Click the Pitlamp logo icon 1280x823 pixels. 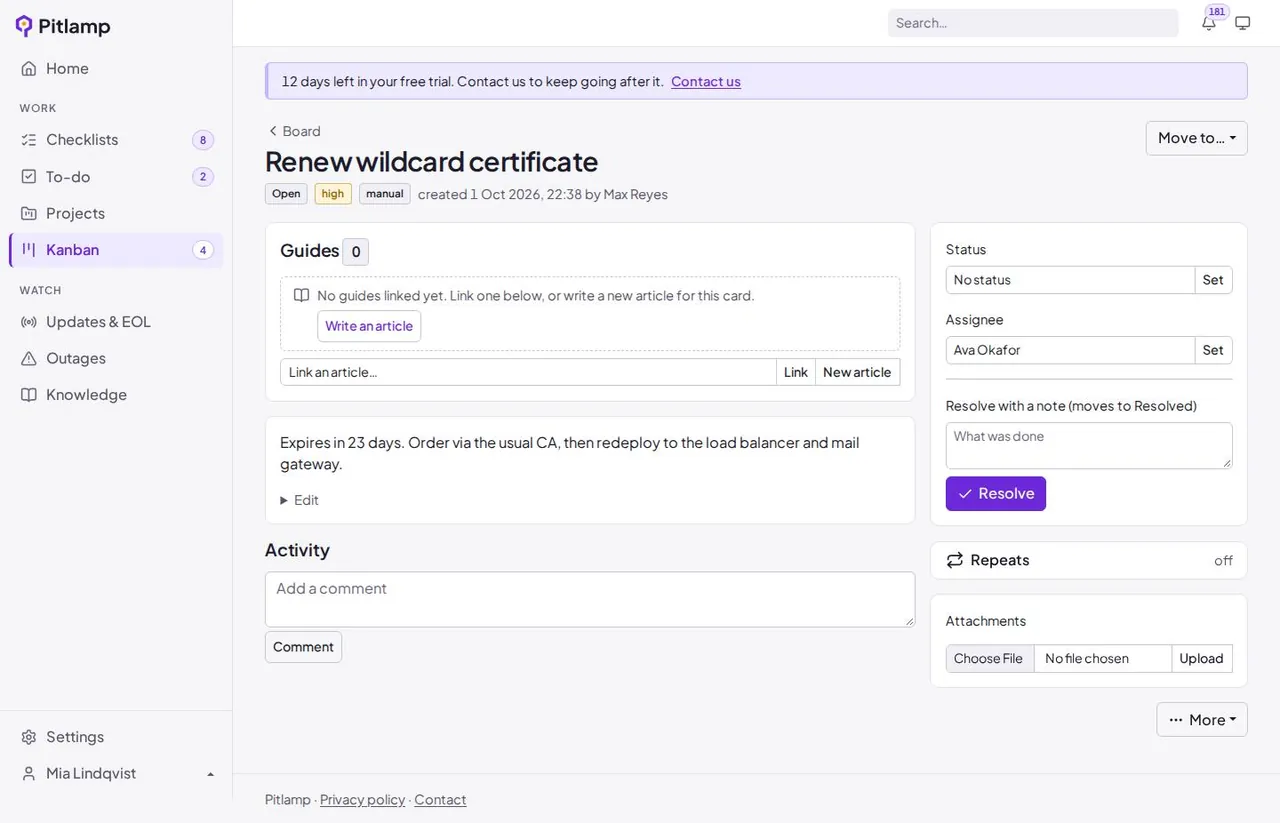24,26
